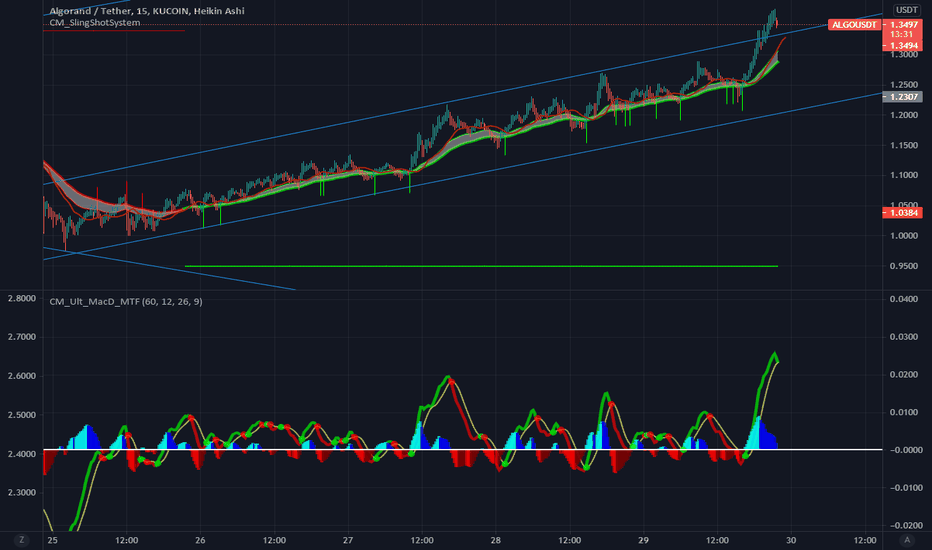Select the white MACD zero line
Viewport: 932px width, 550px height.
462,450
